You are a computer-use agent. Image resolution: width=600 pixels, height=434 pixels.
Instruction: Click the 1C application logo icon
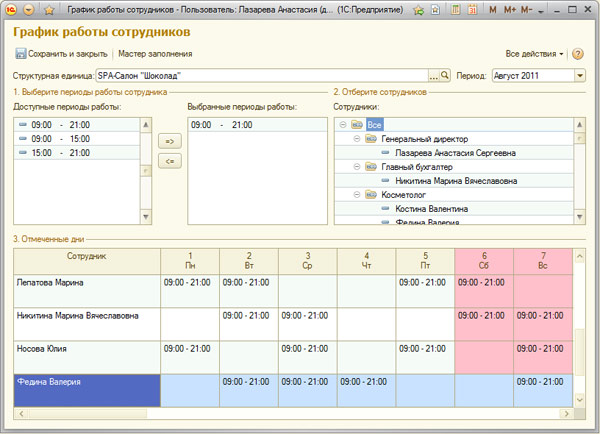tap(11, 10)
